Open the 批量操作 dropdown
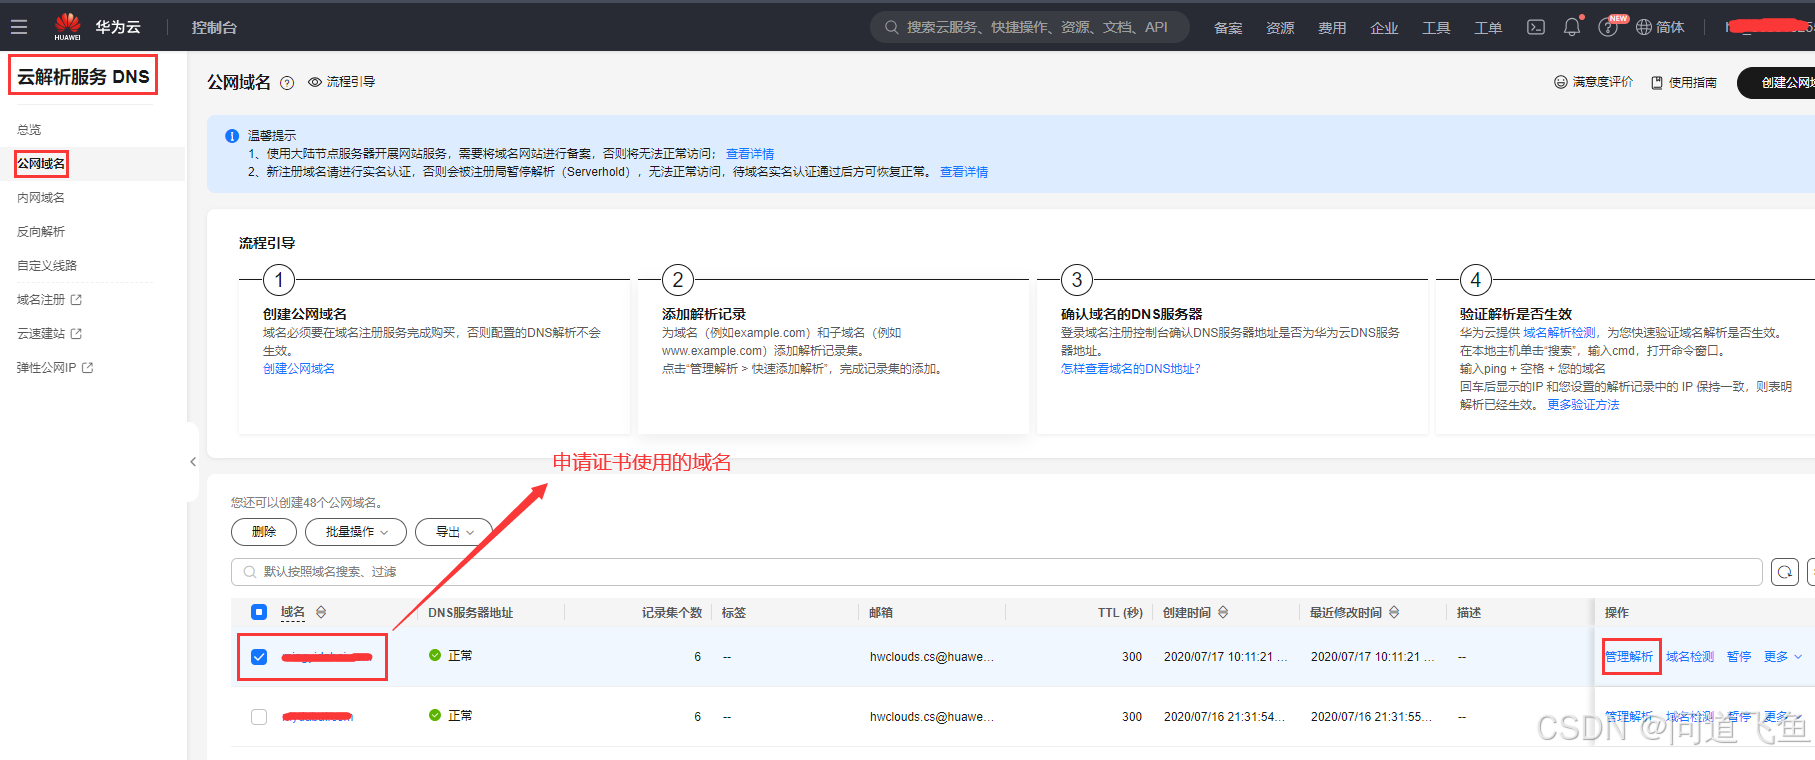 [x=356, y=532]
